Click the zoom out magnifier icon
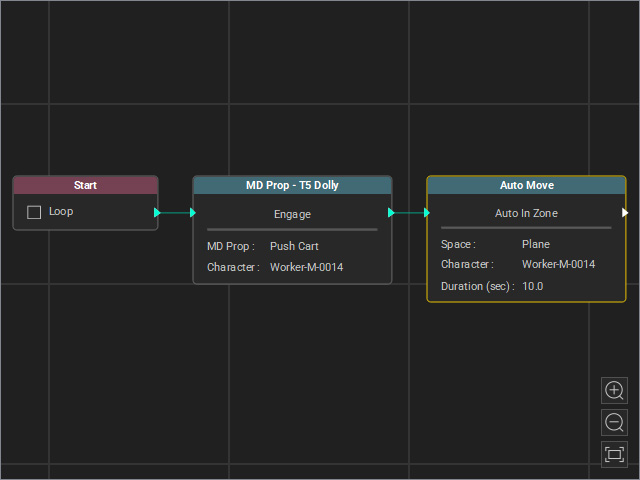Viewport: 640px width, 480px height. 614,422
